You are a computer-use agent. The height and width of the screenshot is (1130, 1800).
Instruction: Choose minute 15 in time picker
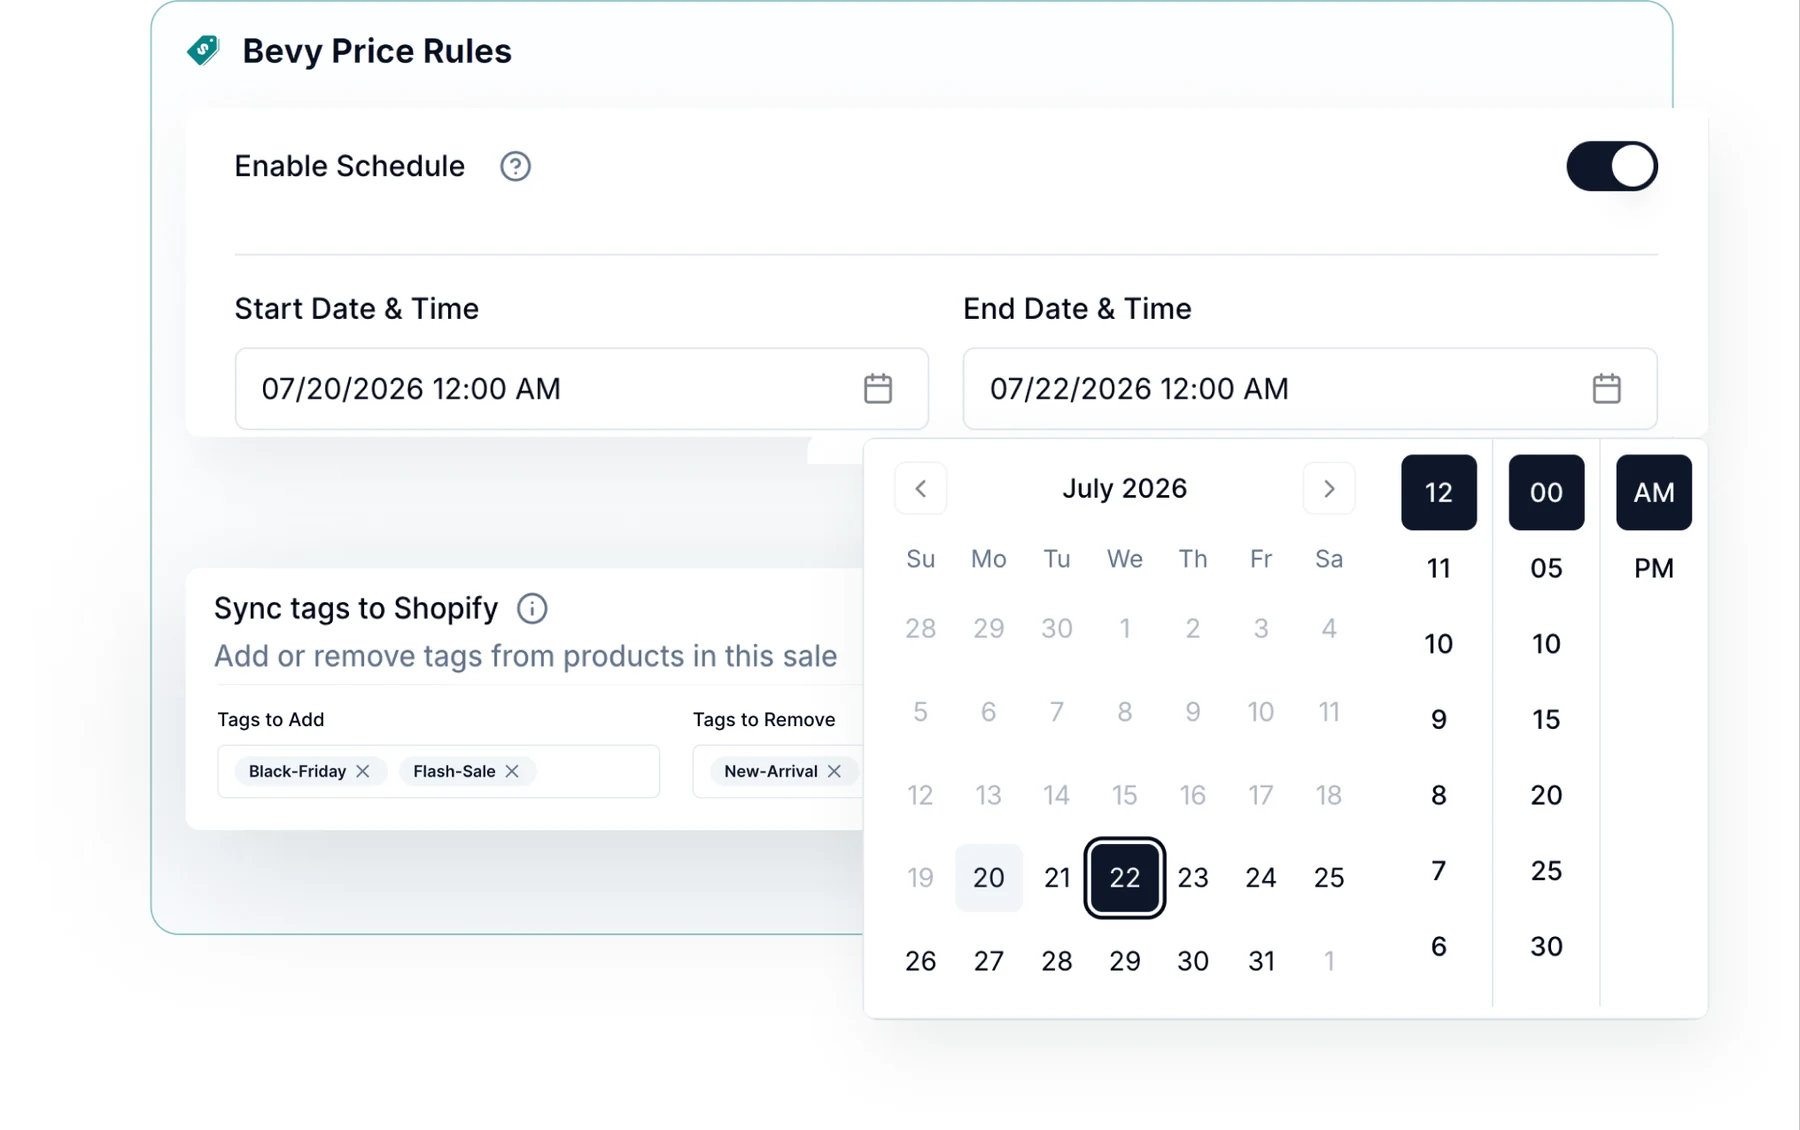point(1547,719)
